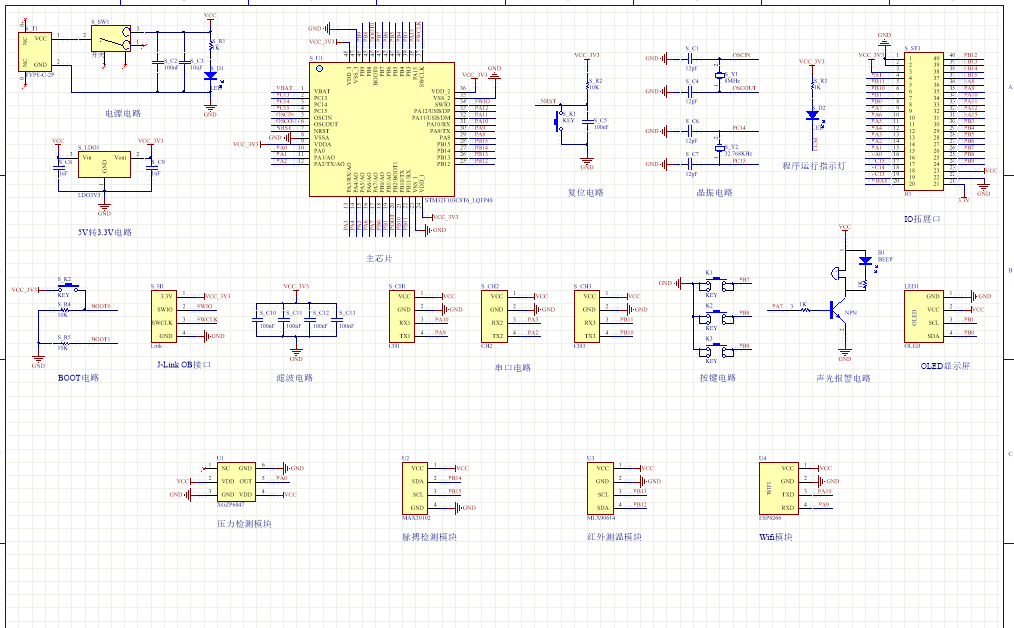The image size is (1014, 628).
Task: Click the 电源电路 section label
Action: tap(124, 115)
